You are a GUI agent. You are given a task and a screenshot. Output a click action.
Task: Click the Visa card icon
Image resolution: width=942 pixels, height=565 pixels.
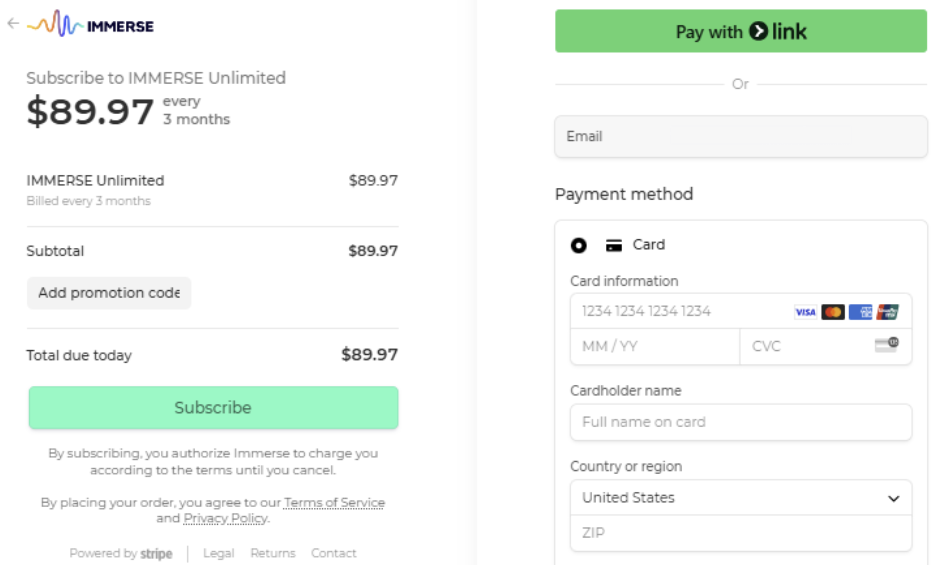pos(805,312)
